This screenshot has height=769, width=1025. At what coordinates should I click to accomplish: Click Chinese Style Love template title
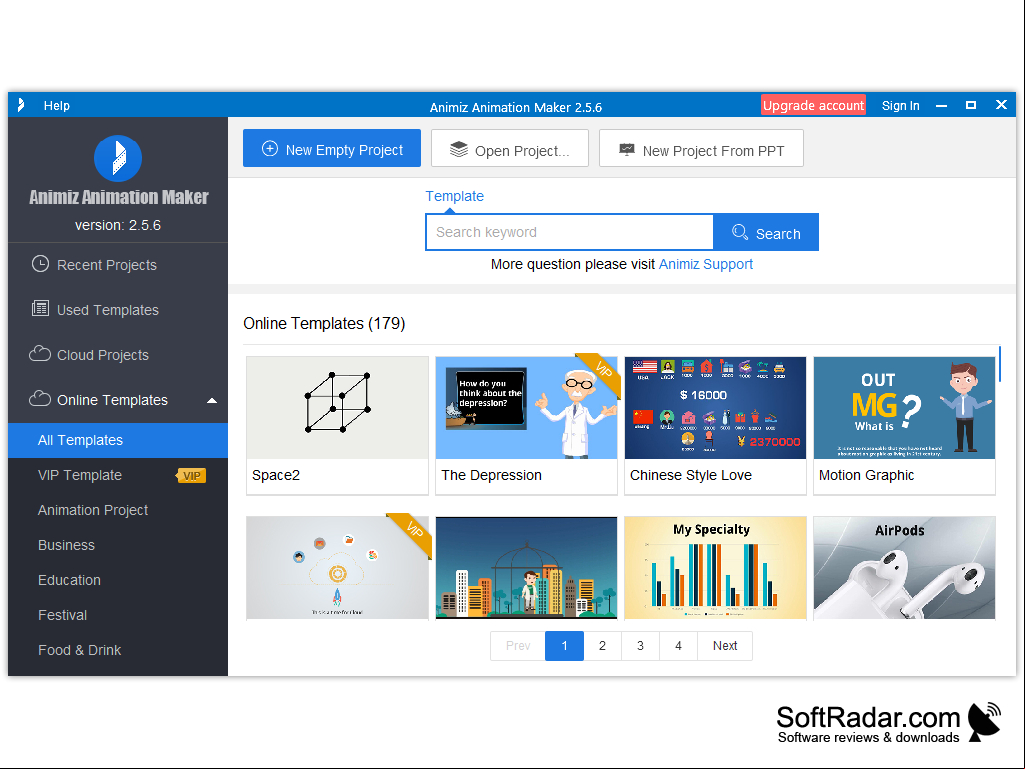coord(690,475)
